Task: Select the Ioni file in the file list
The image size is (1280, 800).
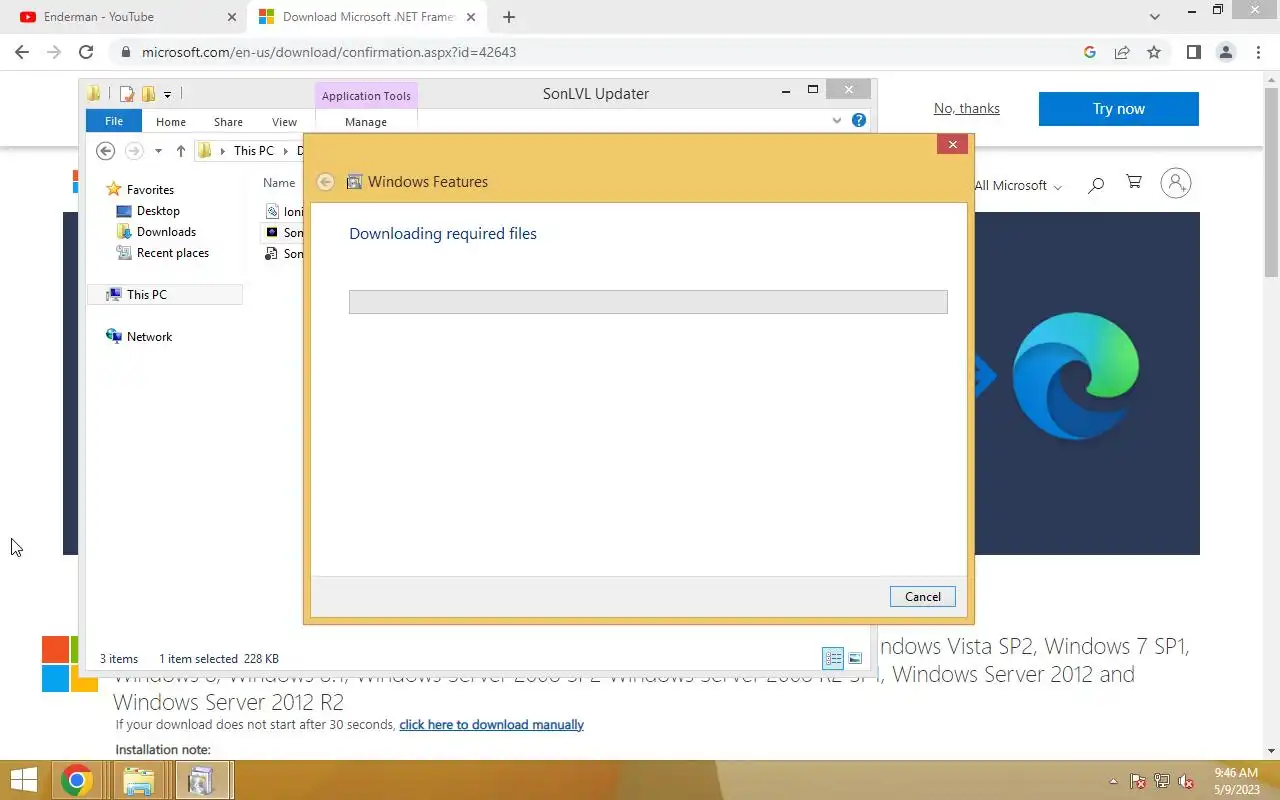Action: coord(284,211)
